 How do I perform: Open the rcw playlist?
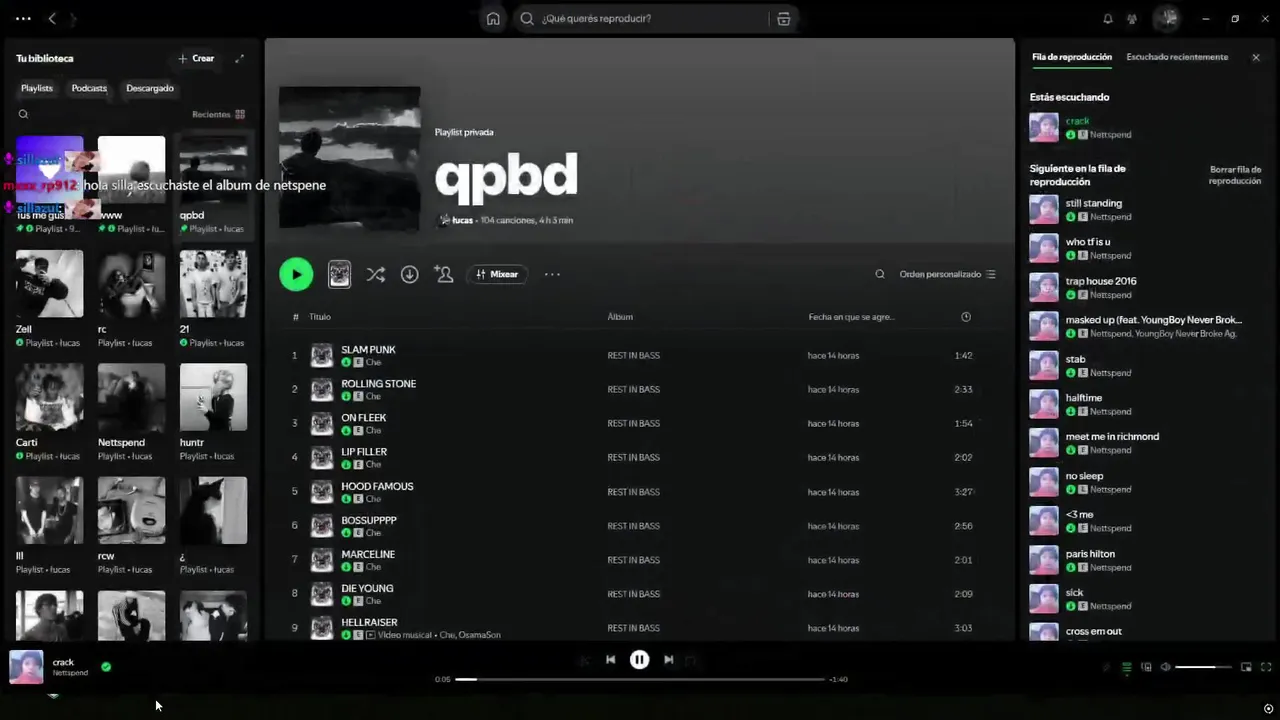131,525
